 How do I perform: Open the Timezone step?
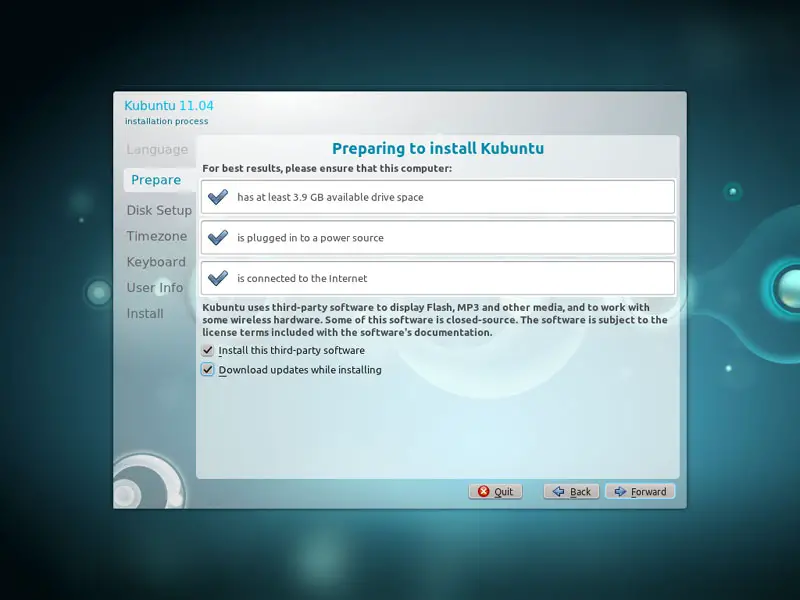click(x=157, y=236)
